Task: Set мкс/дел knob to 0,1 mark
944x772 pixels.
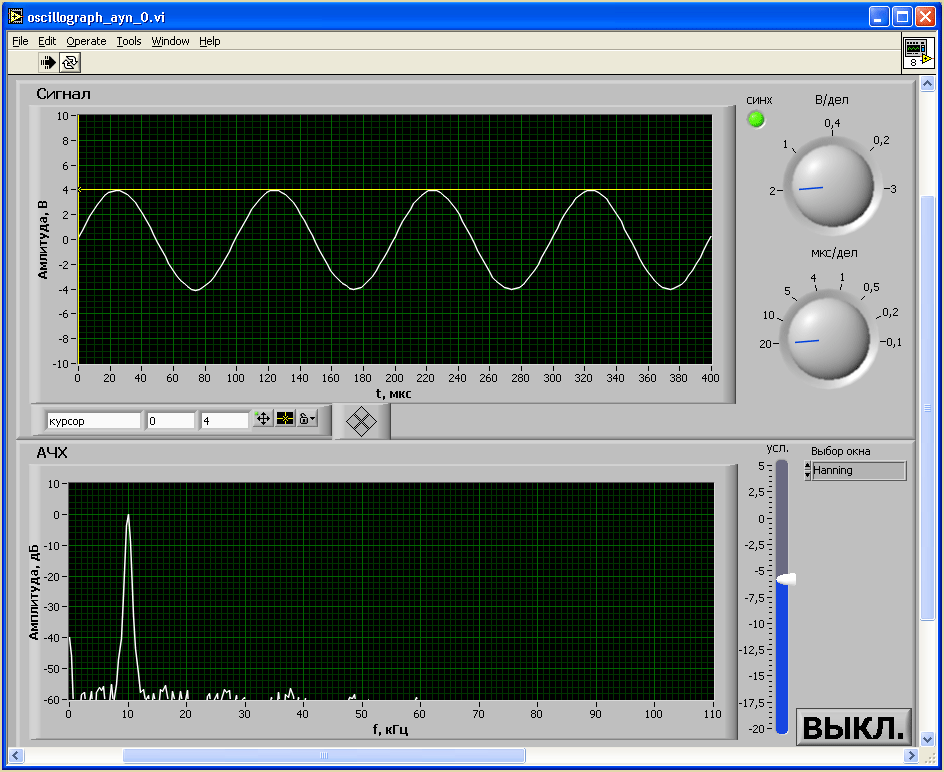Action: point(894,342)
